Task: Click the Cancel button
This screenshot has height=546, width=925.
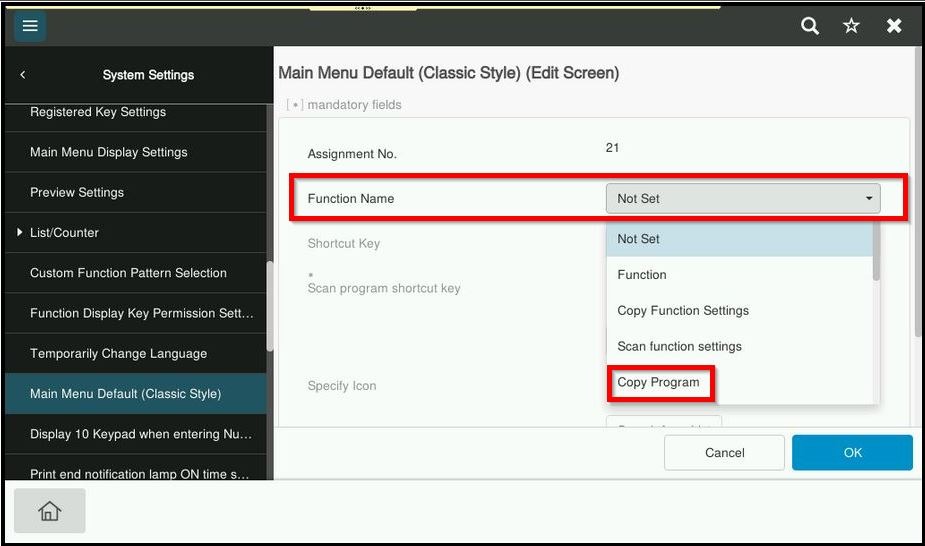Action: pyautogui.click(x=724, y=452)
